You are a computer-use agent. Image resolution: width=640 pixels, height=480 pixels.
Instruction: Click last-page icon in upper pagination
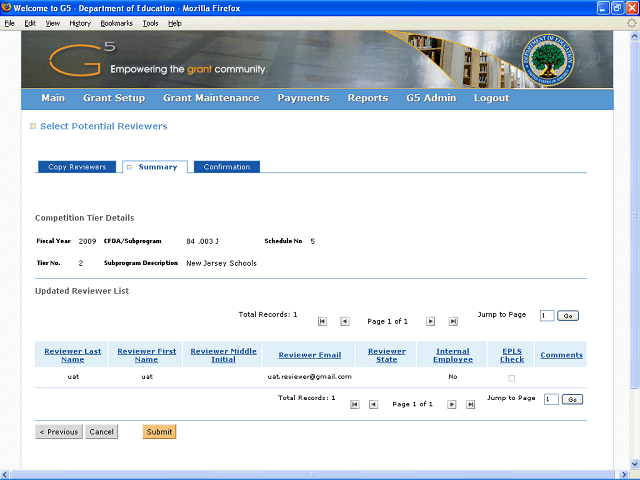click(x=453, y=322)
